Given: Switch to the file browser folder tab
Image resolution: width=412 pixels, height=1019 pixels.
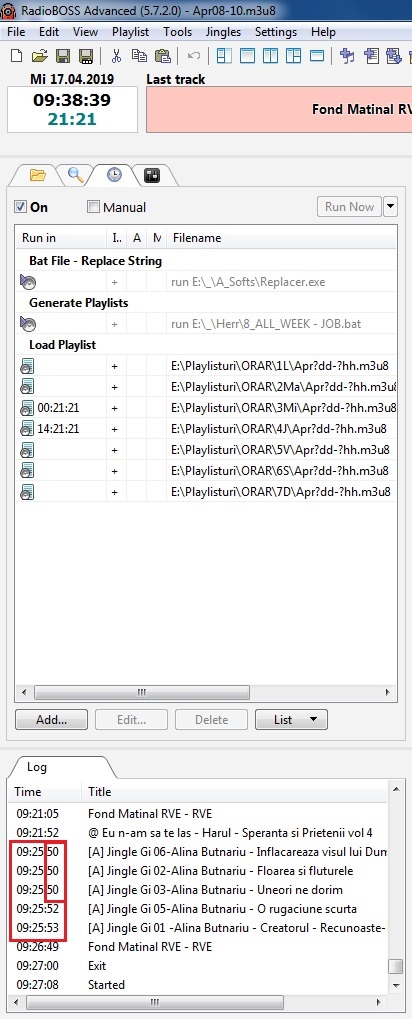Looking at the screenshot, I should (38, 175).
